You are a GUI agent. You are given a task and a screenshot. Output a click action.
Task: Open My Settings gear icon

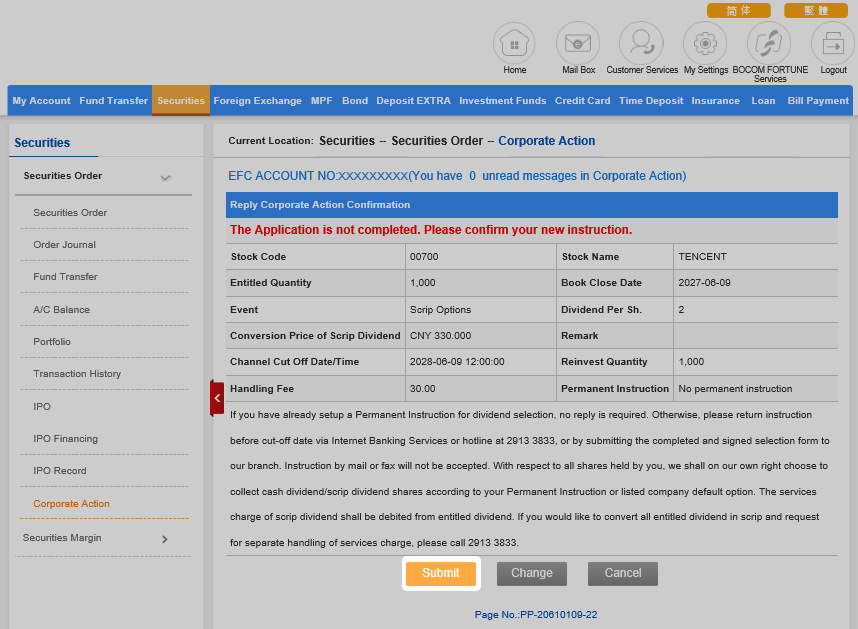705,44
